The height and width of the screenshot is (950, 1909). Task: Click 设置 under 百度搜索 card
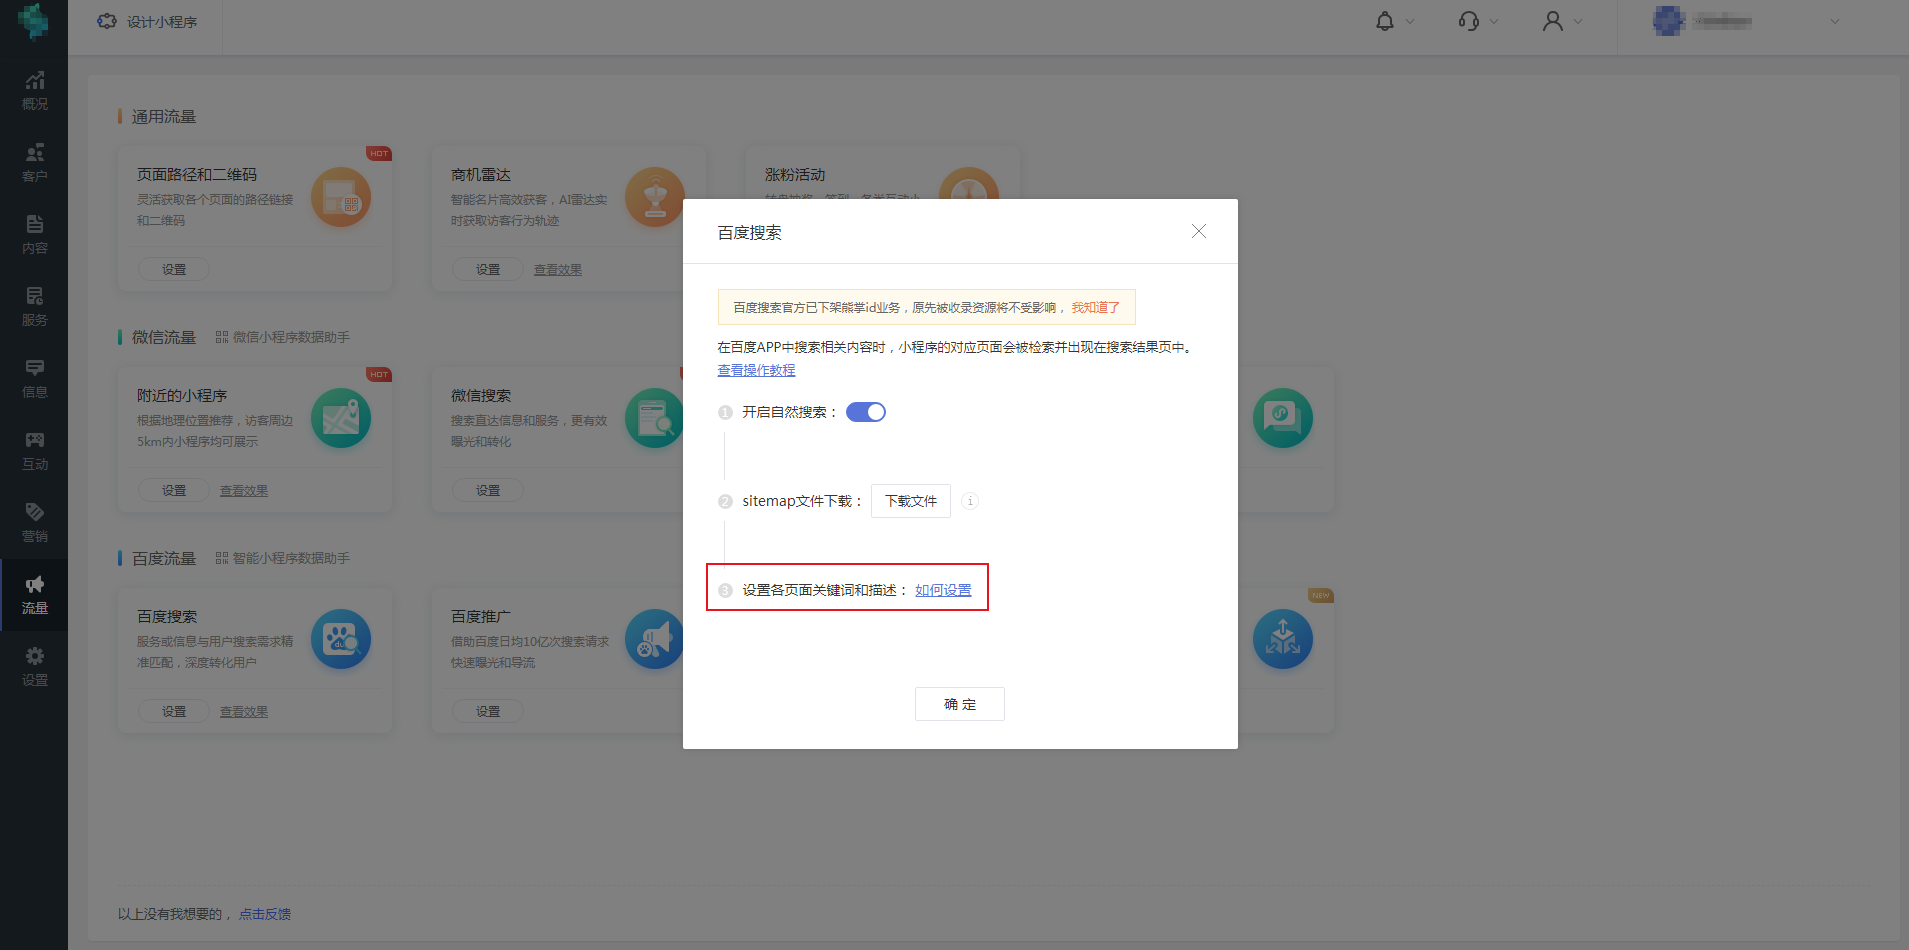174,711
